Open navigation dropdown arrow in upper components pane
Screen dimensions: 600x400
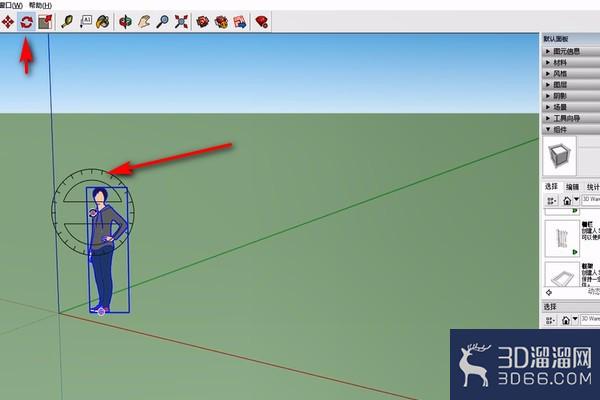coord(576,199)
